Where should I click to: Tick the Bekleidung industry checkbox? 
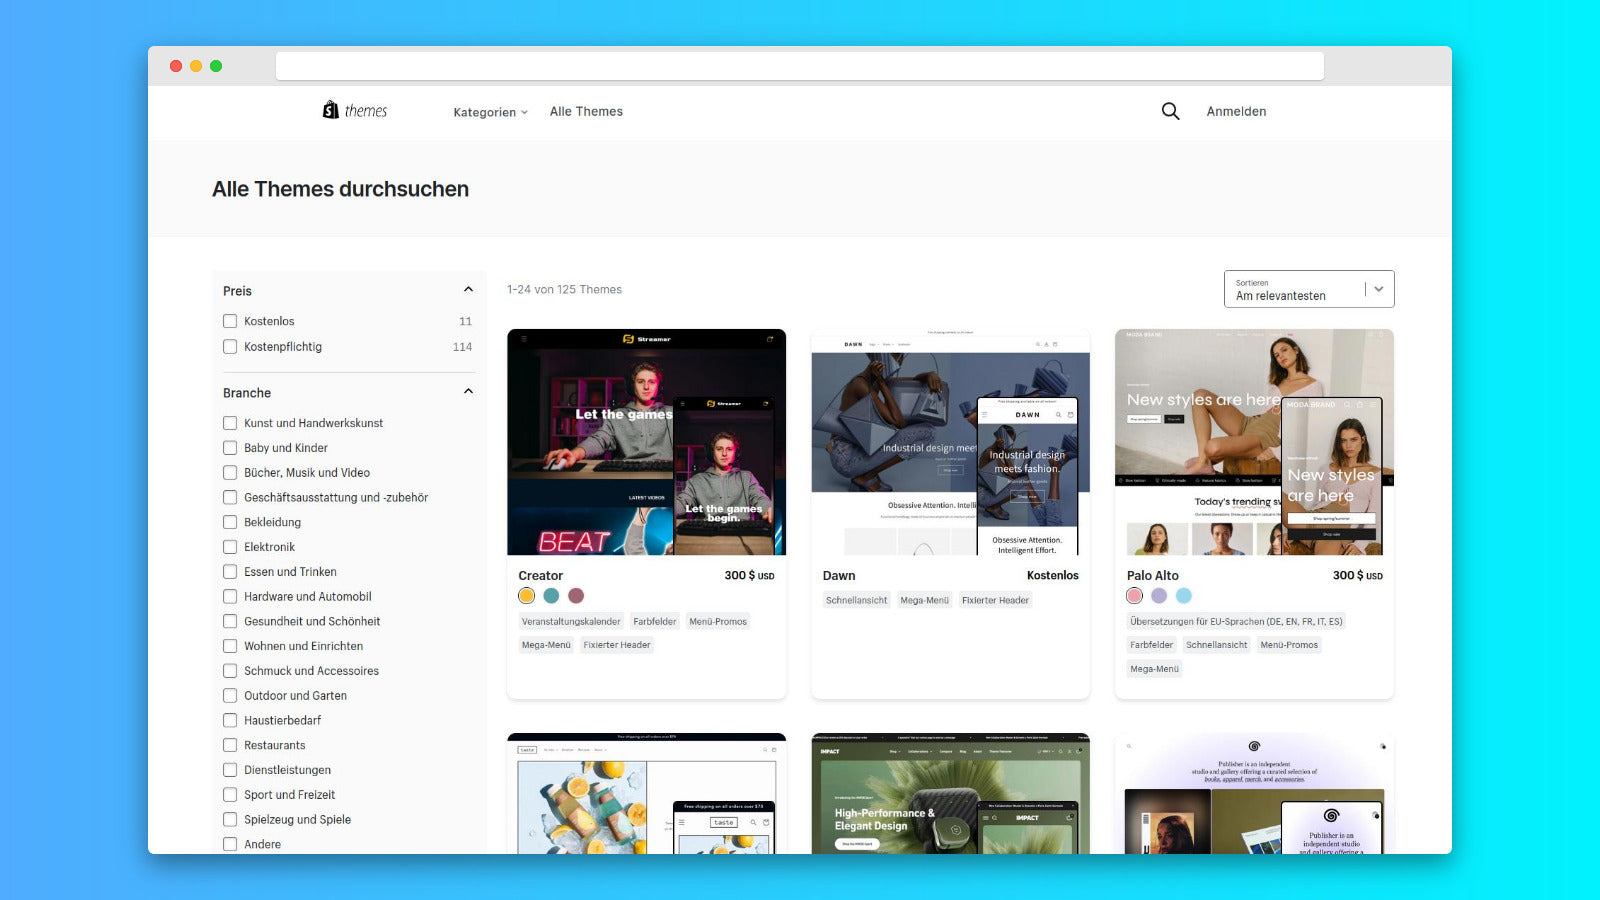point(230,522)
